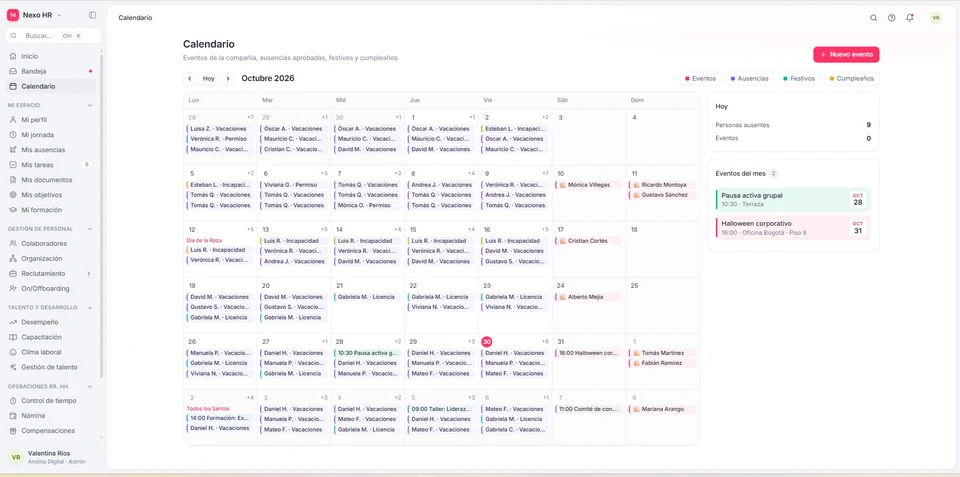Image resolution: width=960 pixels, height=477 pixels.
Task: Go to previous month arrow
Action: pos(190,78)
